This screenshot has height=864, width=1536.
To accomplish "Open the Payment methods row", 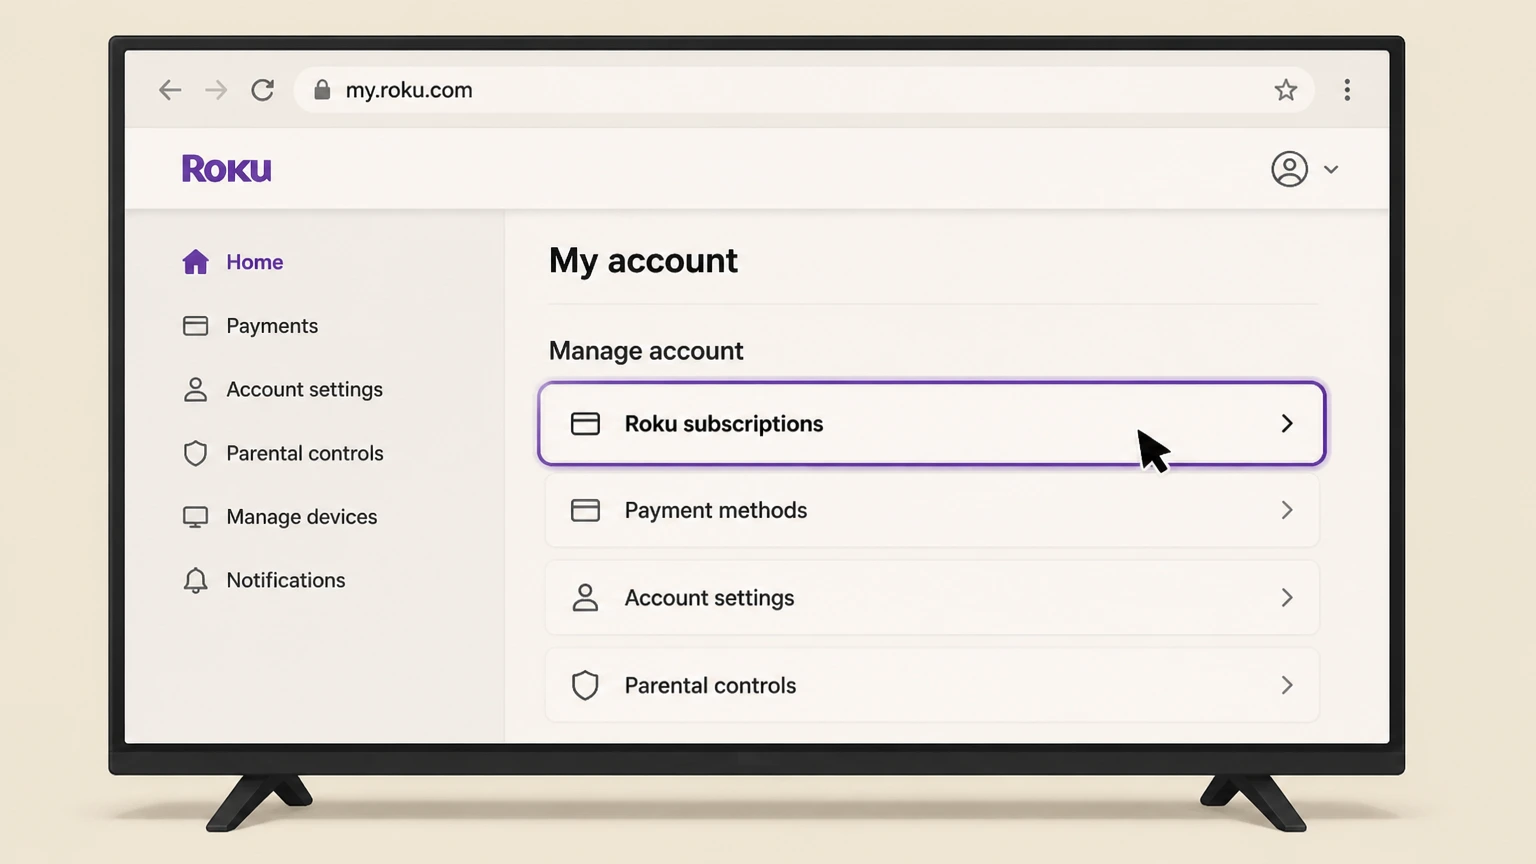I will coord(932,511).
